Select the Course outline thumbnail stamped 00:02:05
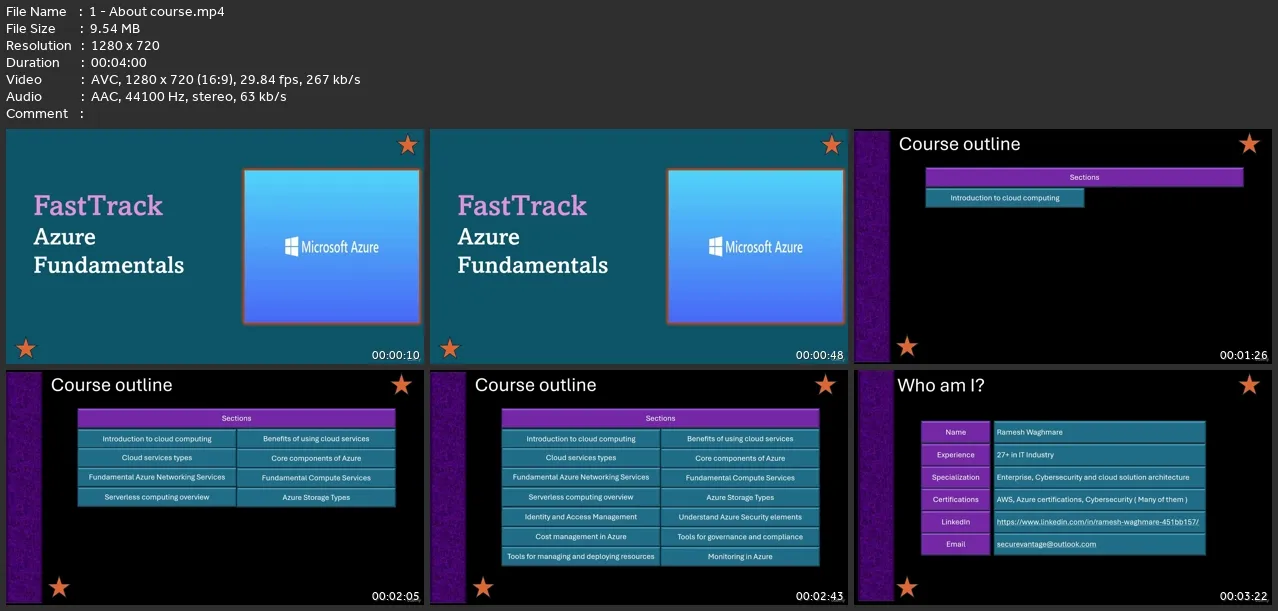Image resolution: width=1278 pixels, height=611 pixels. 215,488
